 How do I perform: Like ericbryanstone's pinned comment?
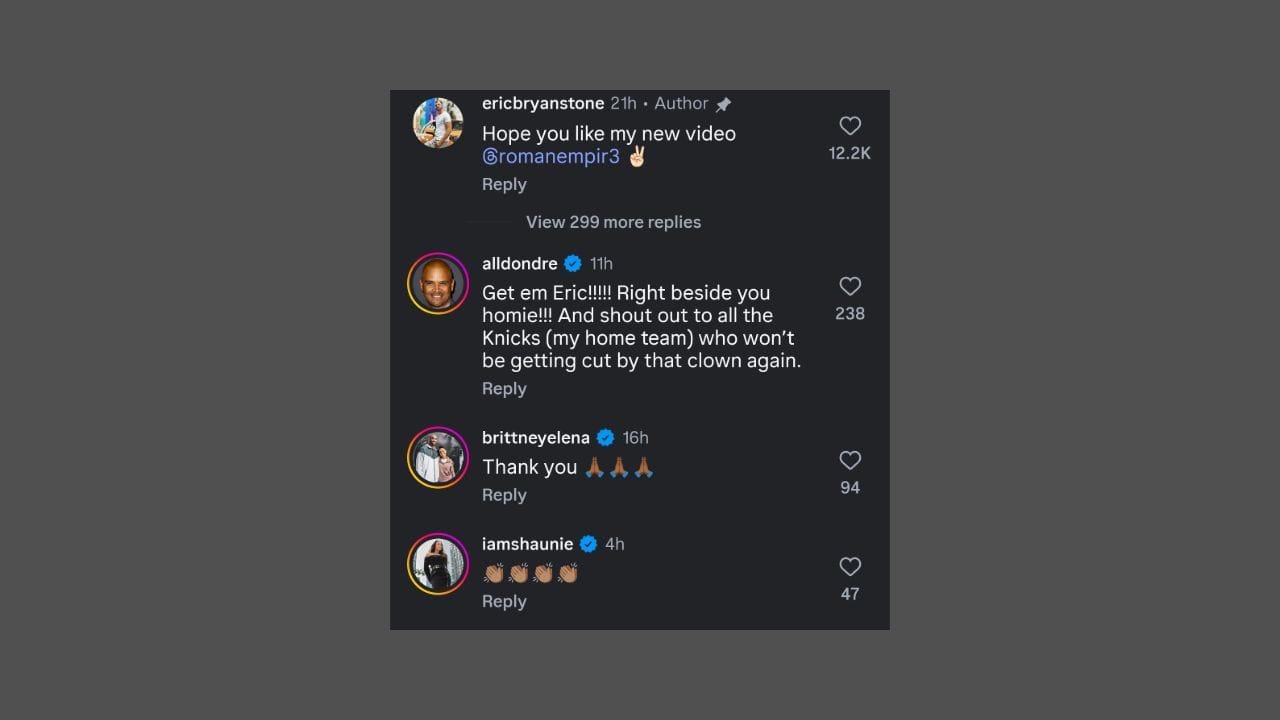(x=850, y=126)
